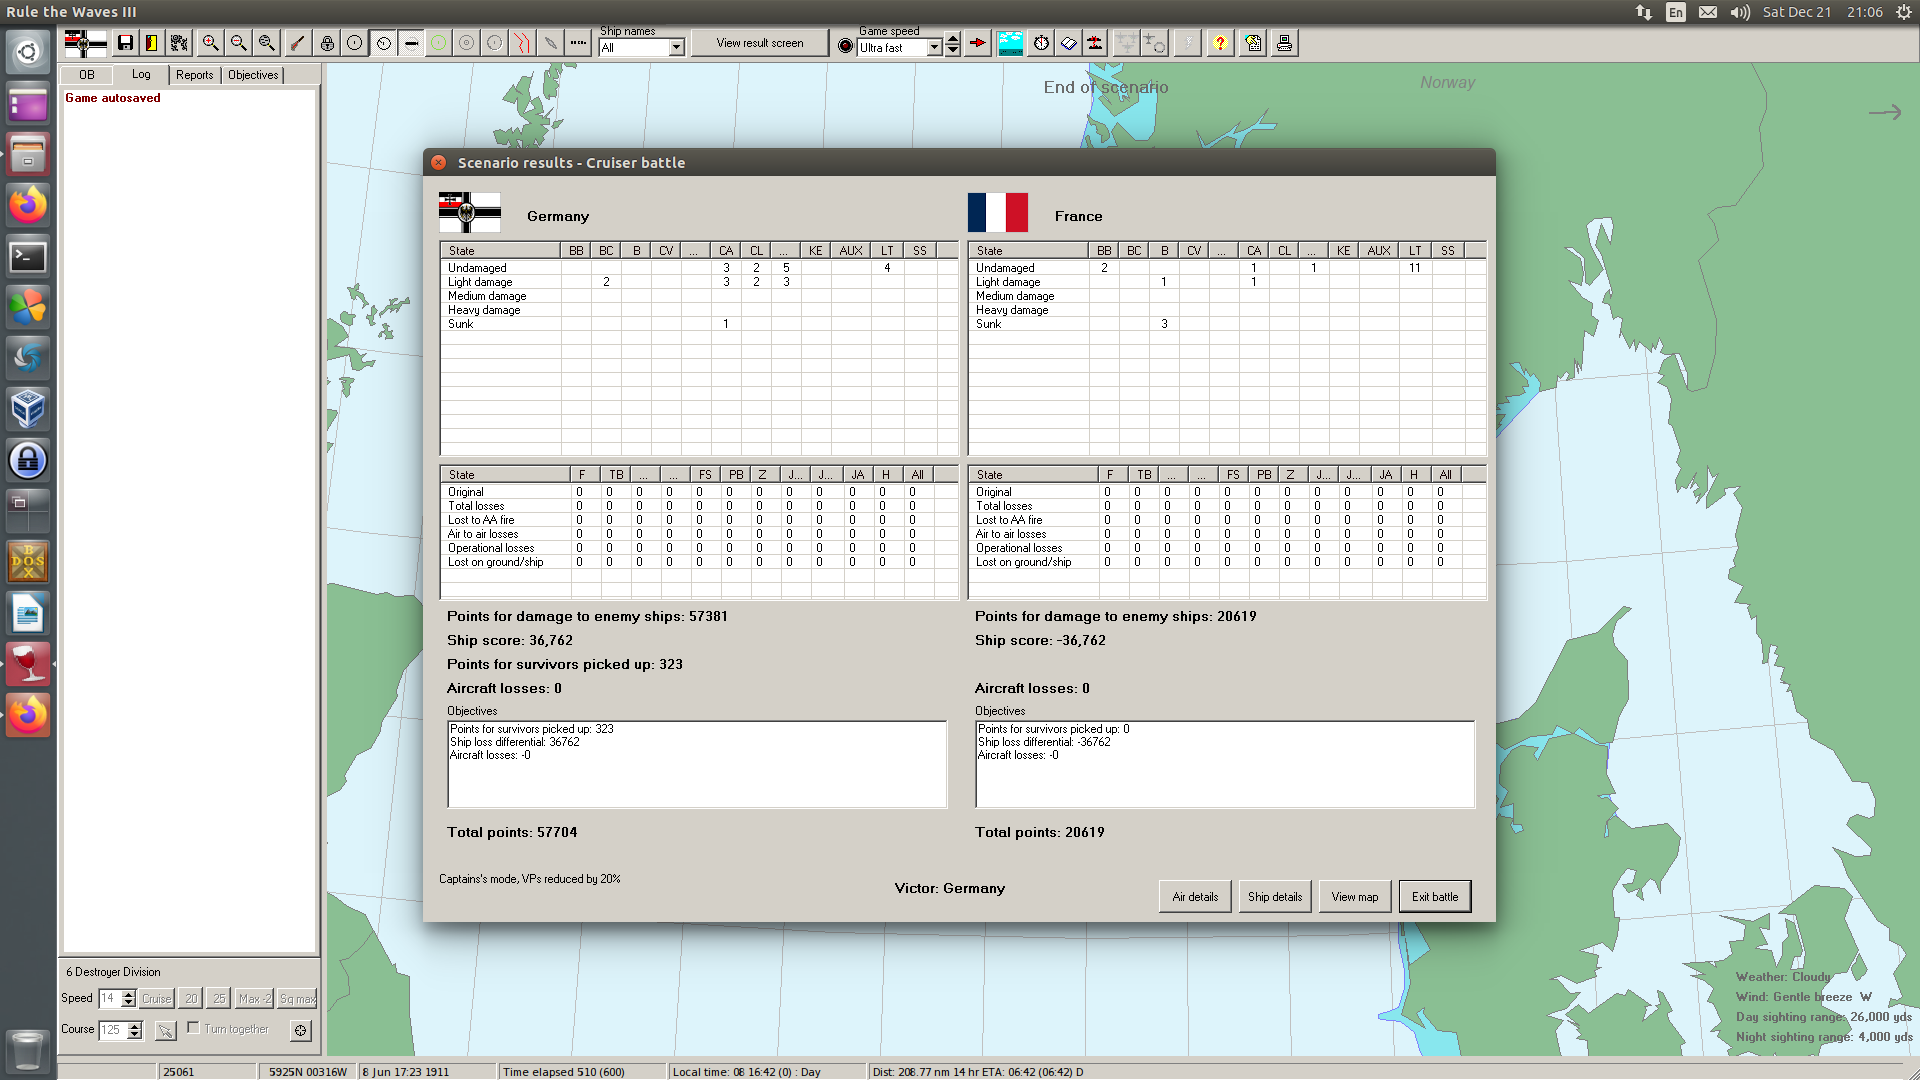Image resolution: width=1920 pixels, height=1080 pixels.
Task: Click View result screen button
Action: click(x=760, y=43)
